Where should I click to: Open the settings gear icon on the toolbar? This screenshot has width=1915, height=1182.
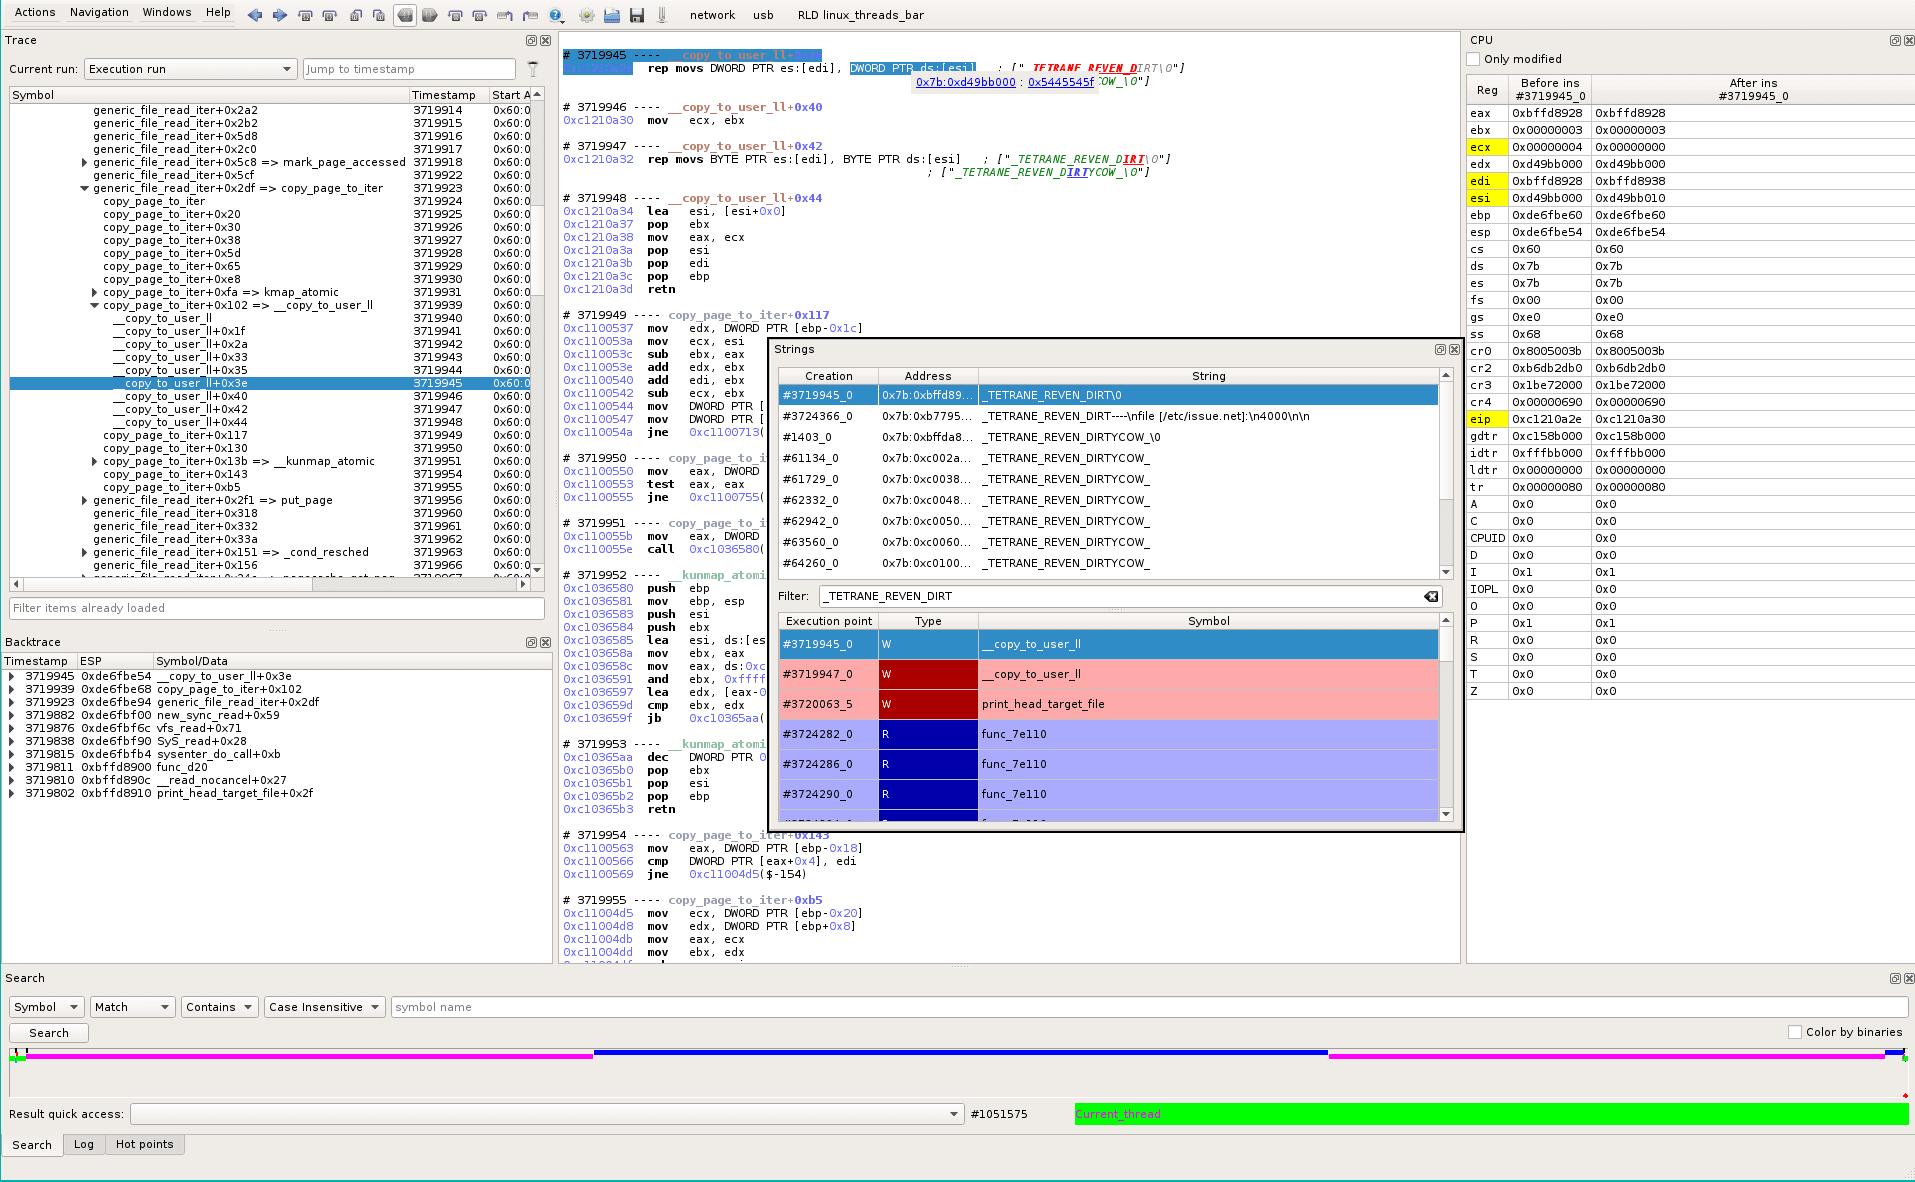pos(585,16)
